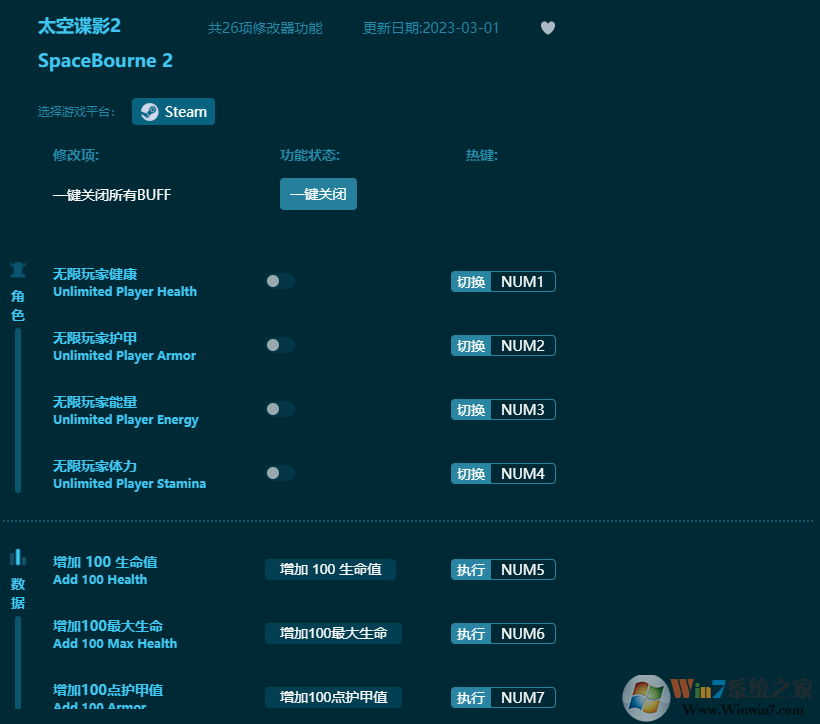Edit the NUM3 hotkey binding
Viewport: 820px width, 724px height.
click(x=522, y=410)
